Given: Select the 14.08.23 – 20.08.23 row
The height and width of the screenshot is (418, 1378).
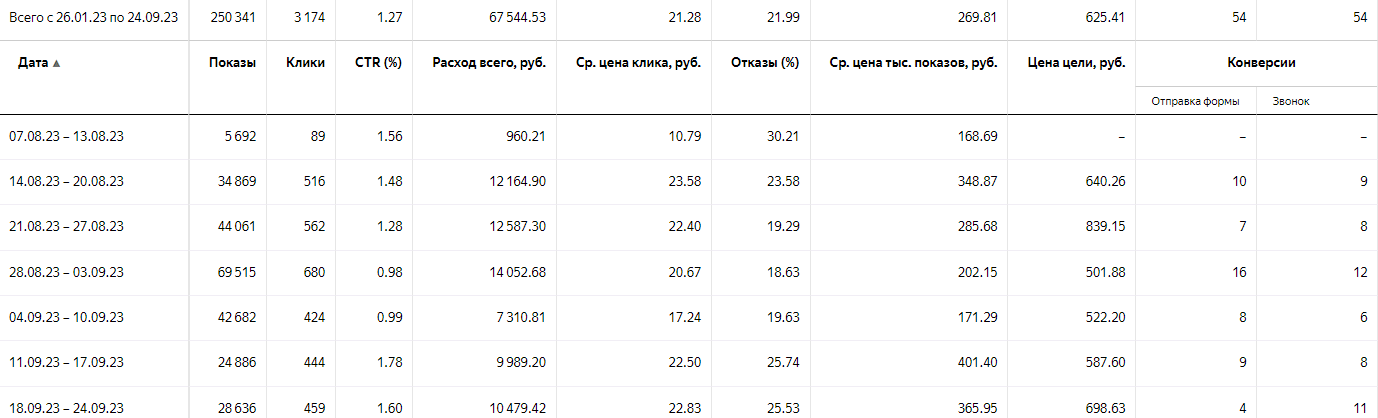Looking at the screenshot, I should click(67, 181).
